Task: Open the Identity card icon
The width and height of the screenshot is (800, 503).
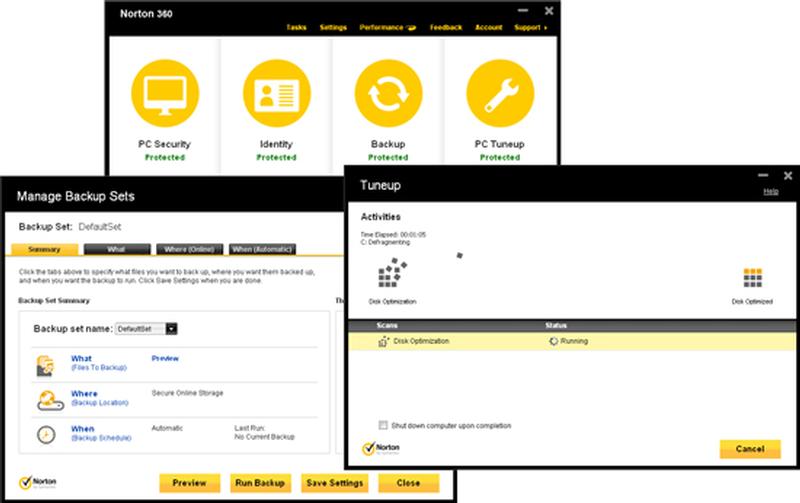Action: coord(277,93)
